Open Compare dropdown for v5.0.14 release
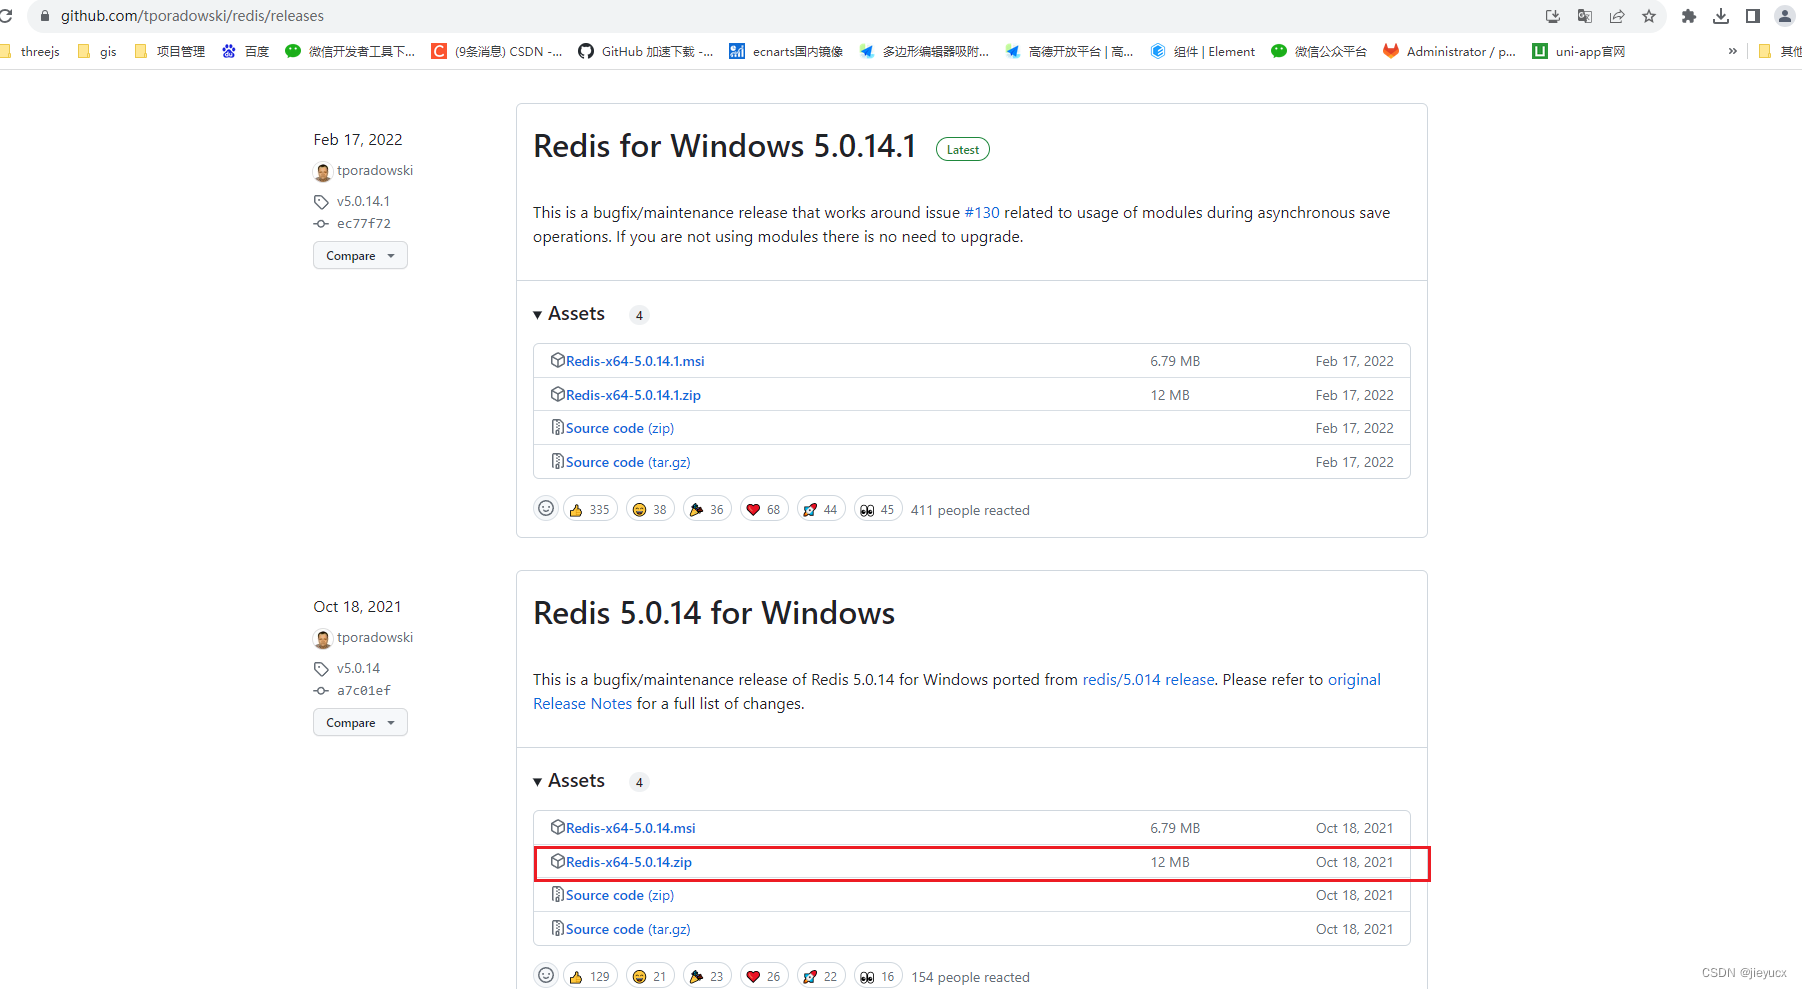This screenshot has width=1802, height=989. pos(360,723)
